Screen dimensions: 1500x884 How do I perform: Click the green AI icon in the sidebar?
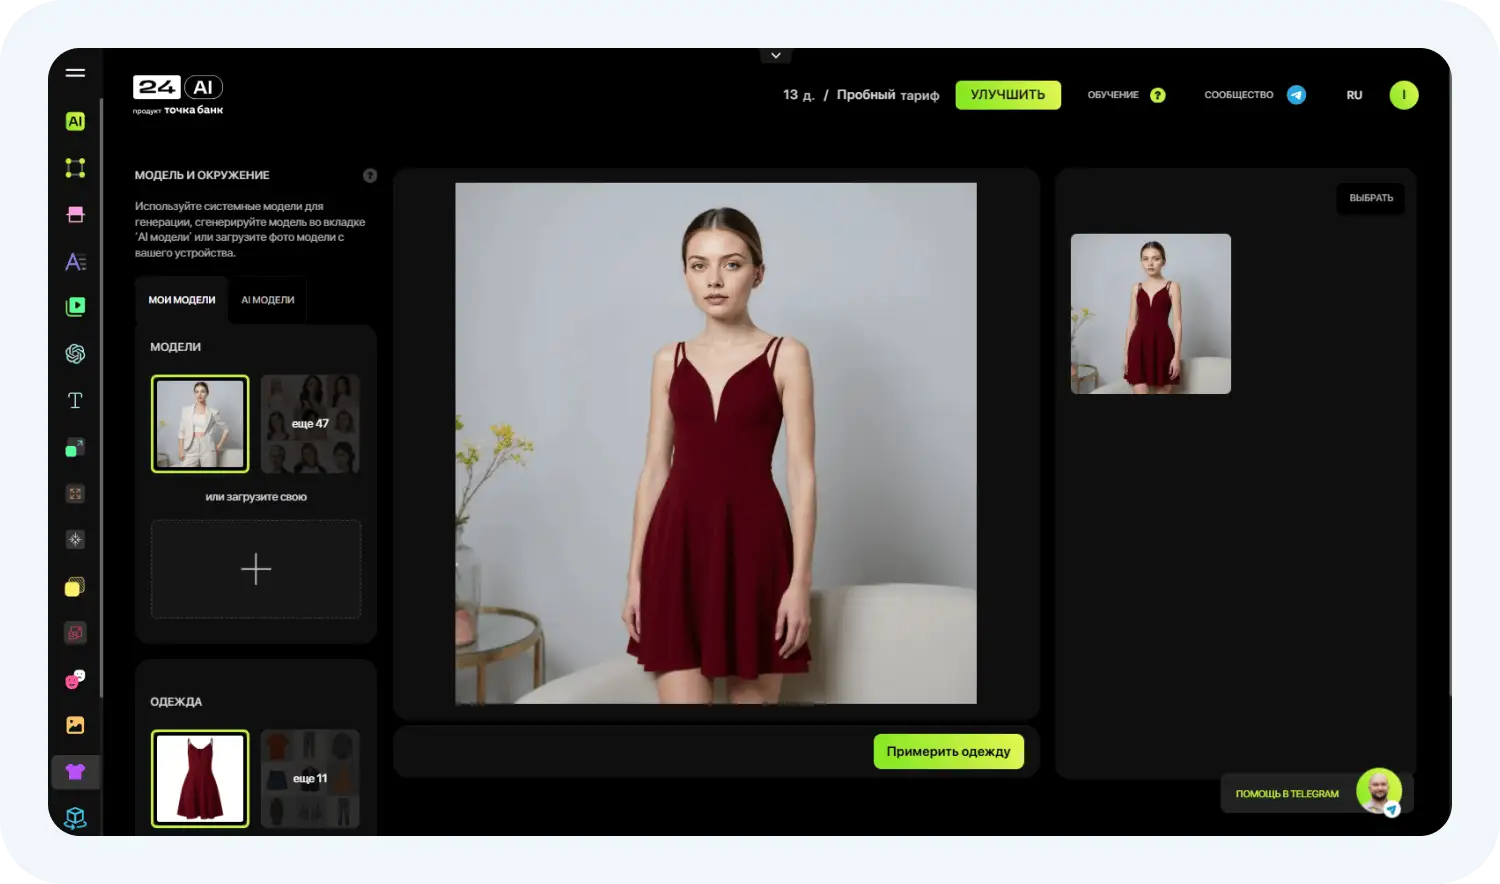pos(75,121)
